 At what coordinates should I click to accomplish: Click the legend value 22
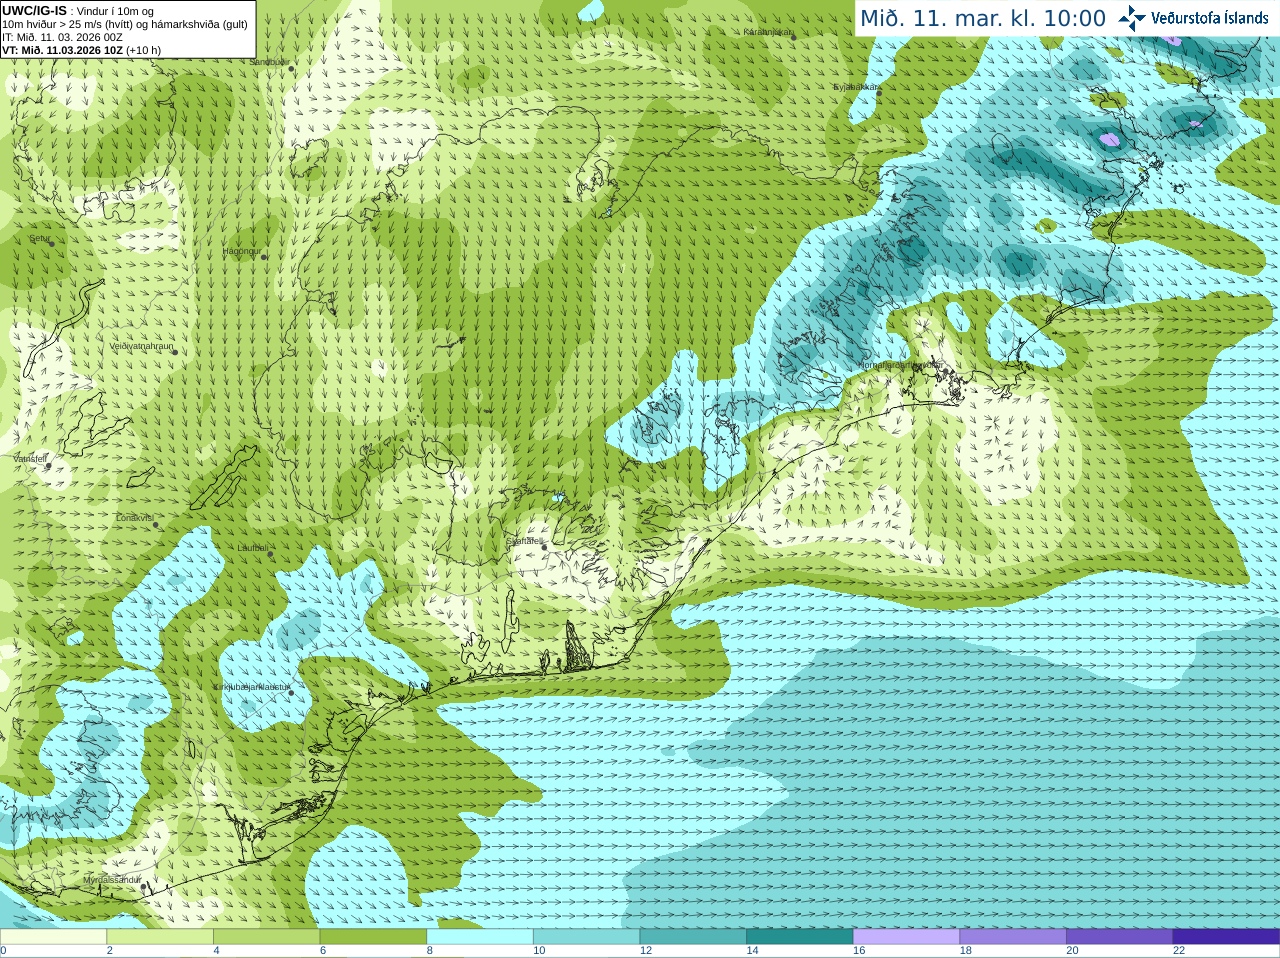1179,951
